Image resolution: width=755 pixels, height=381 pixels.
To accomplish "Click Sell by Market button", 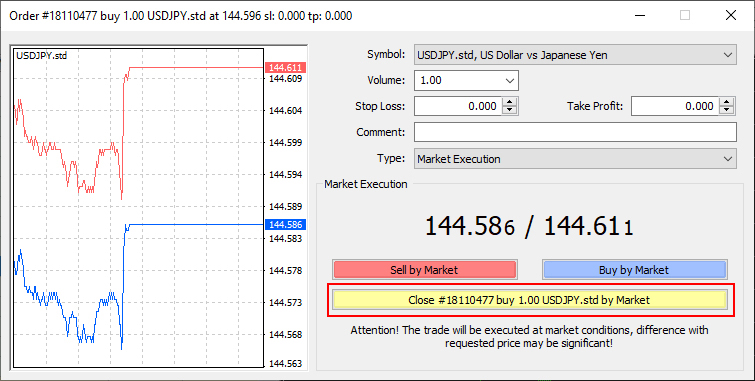I will tap(424, 270).
